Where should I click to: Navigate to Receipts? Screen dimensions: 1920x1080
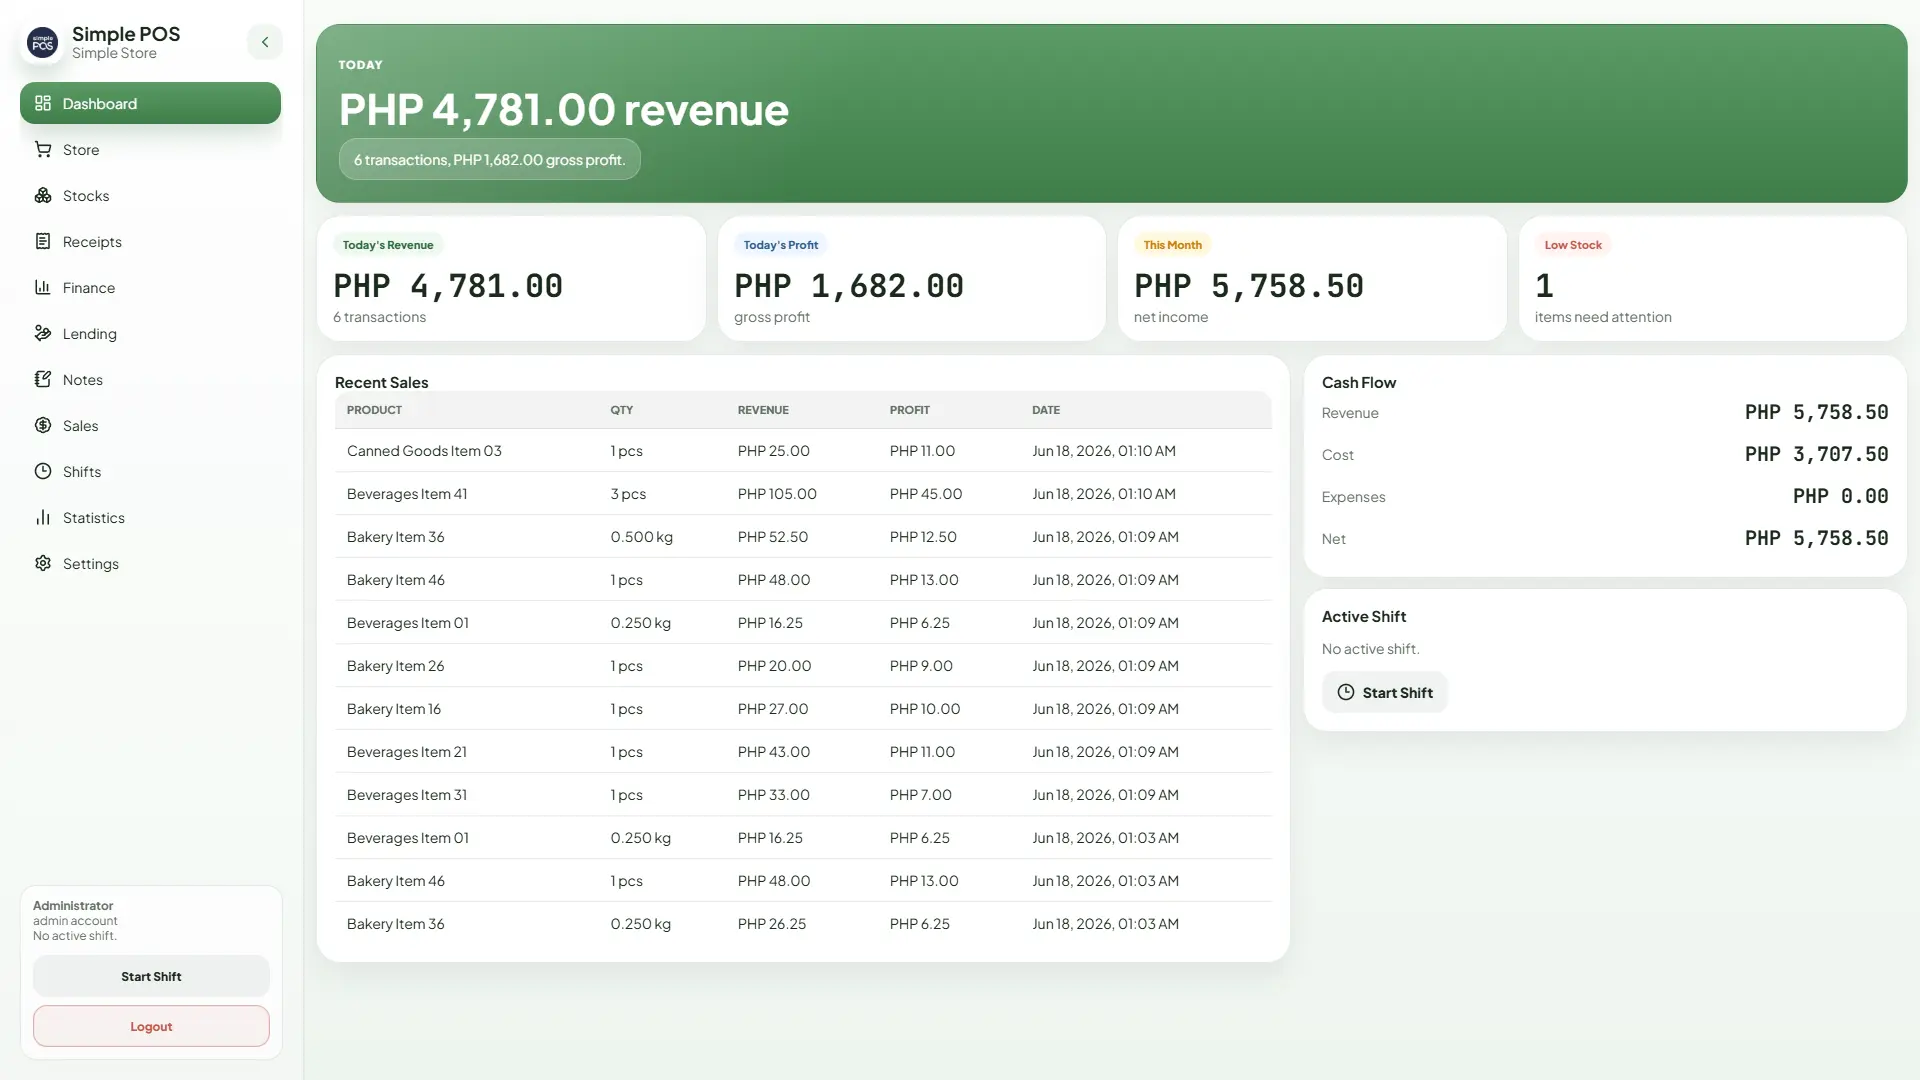[150, 241]
